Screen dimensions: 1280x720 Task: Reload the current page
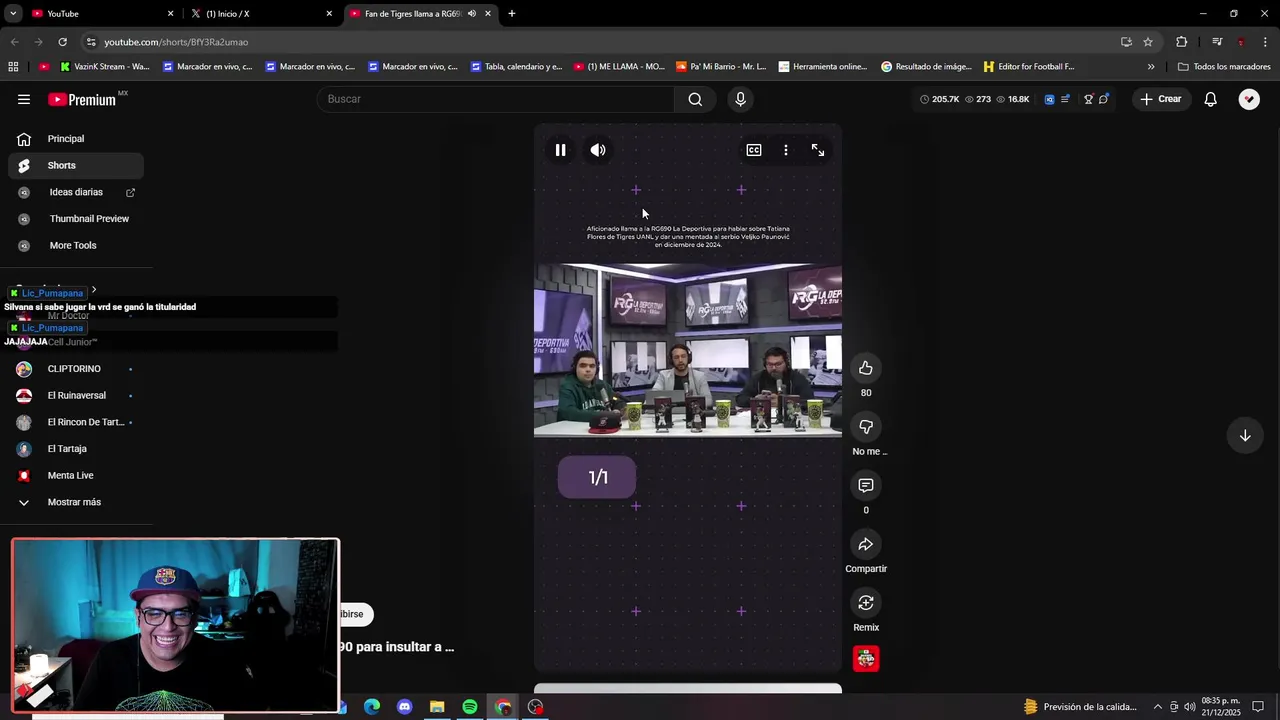click(62, 42)
